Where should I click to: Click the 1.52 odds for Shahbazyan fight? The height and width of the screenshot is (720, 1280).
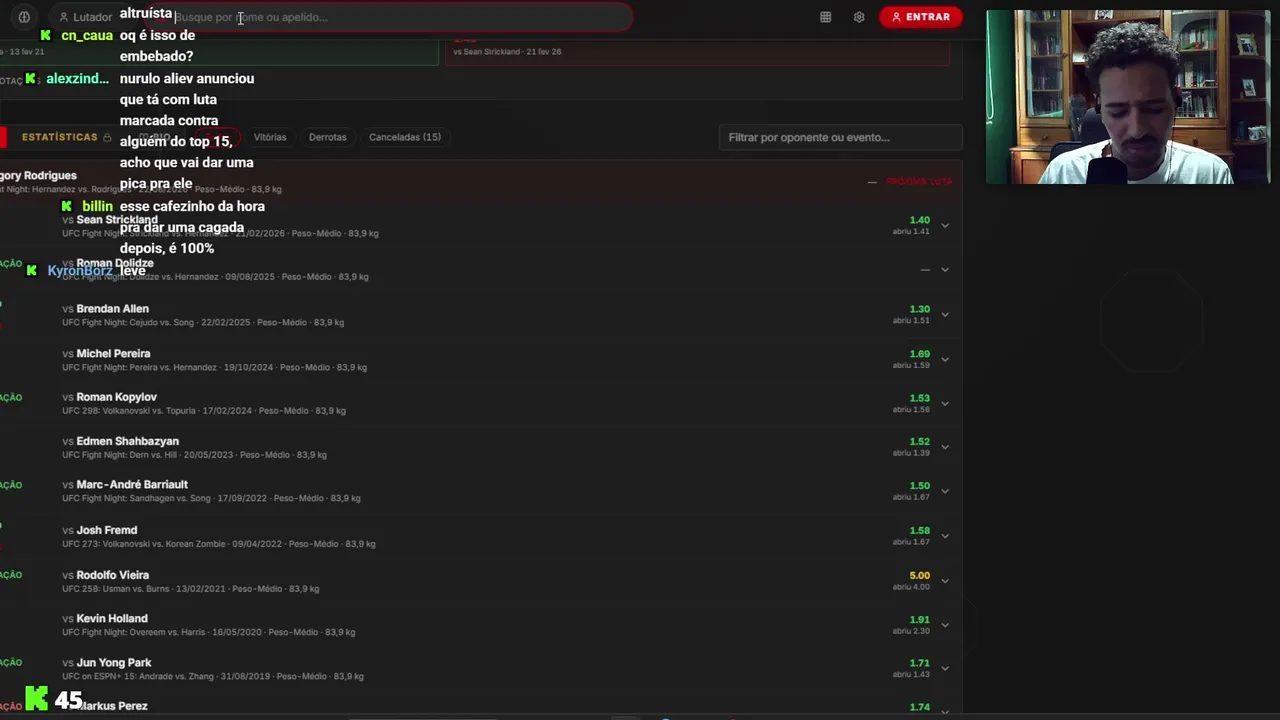coord(920,442)
